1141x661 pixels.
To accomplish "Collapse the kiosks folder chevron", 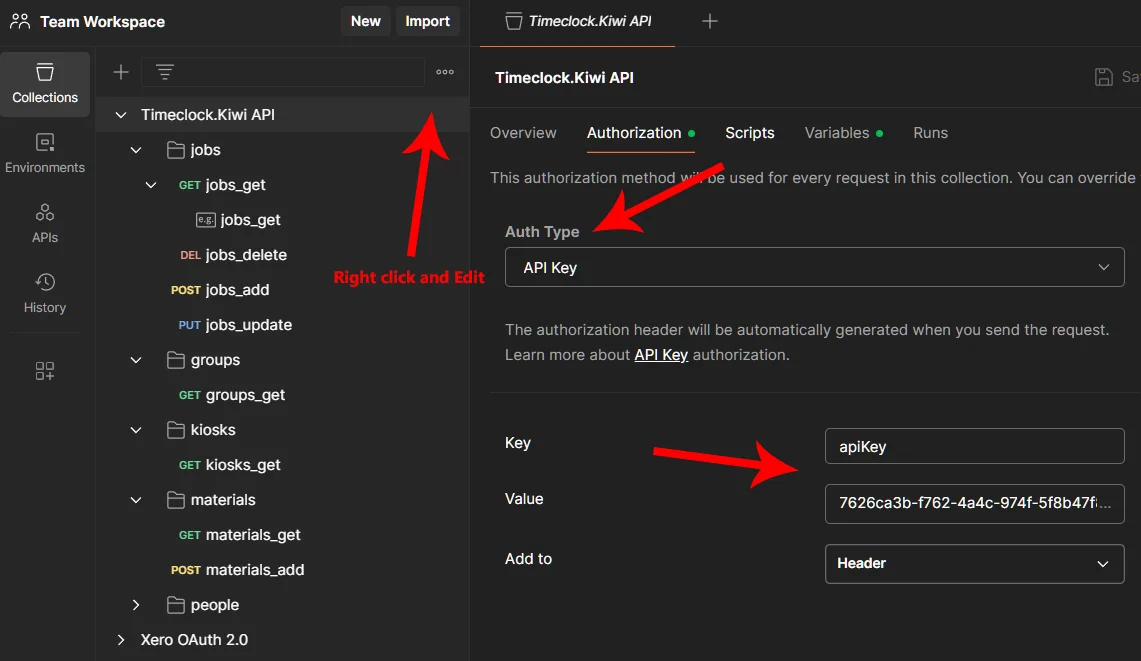I will (136, 430).
